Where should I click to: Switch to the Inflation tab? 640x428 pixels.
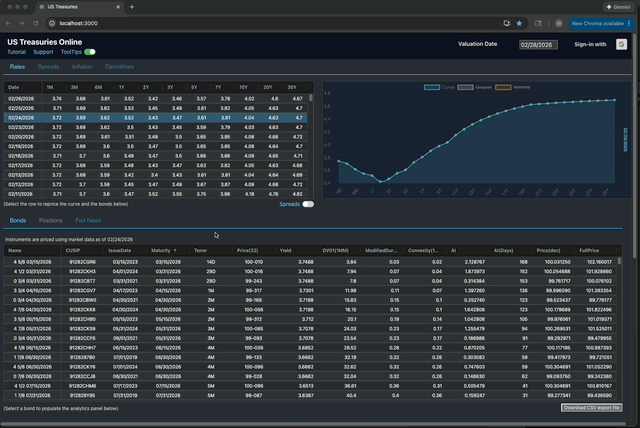tap(82, 66)
